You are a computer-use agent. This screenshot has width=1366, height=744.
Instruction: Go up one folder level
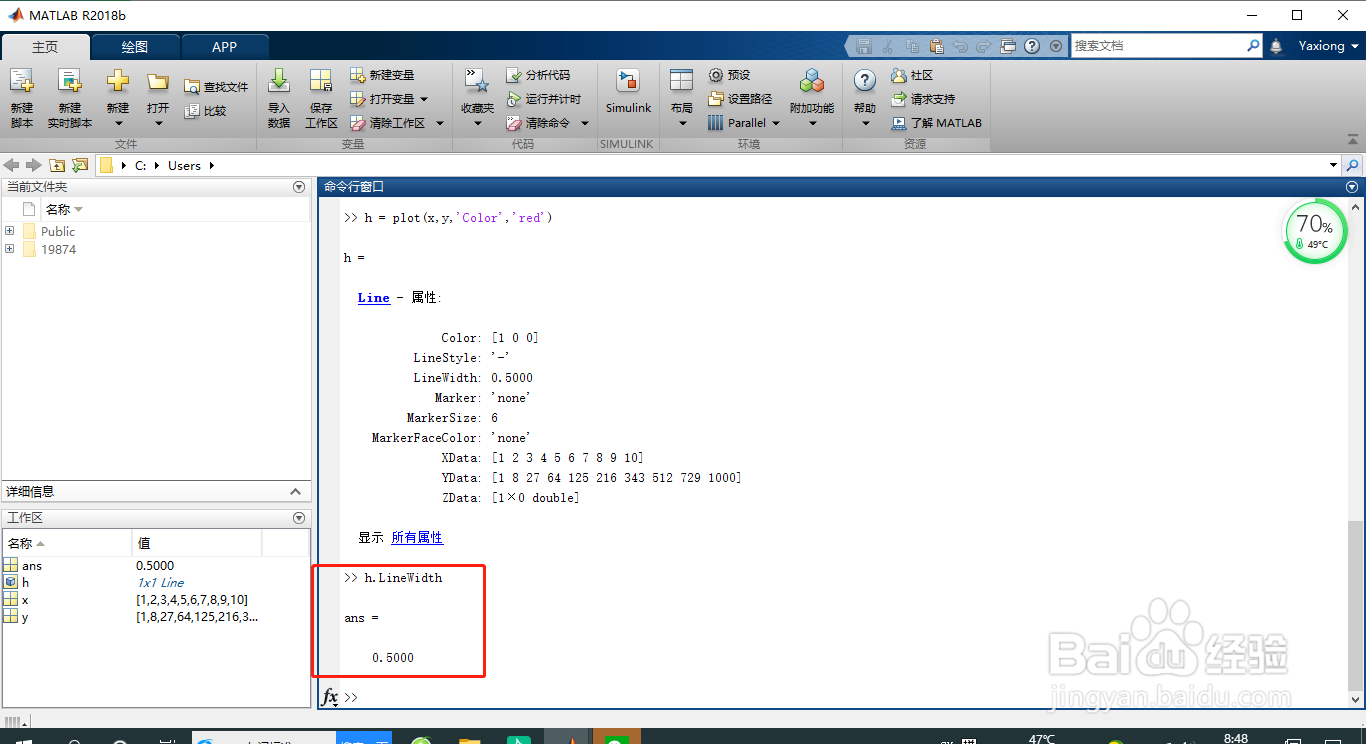[x=57, y=165]
